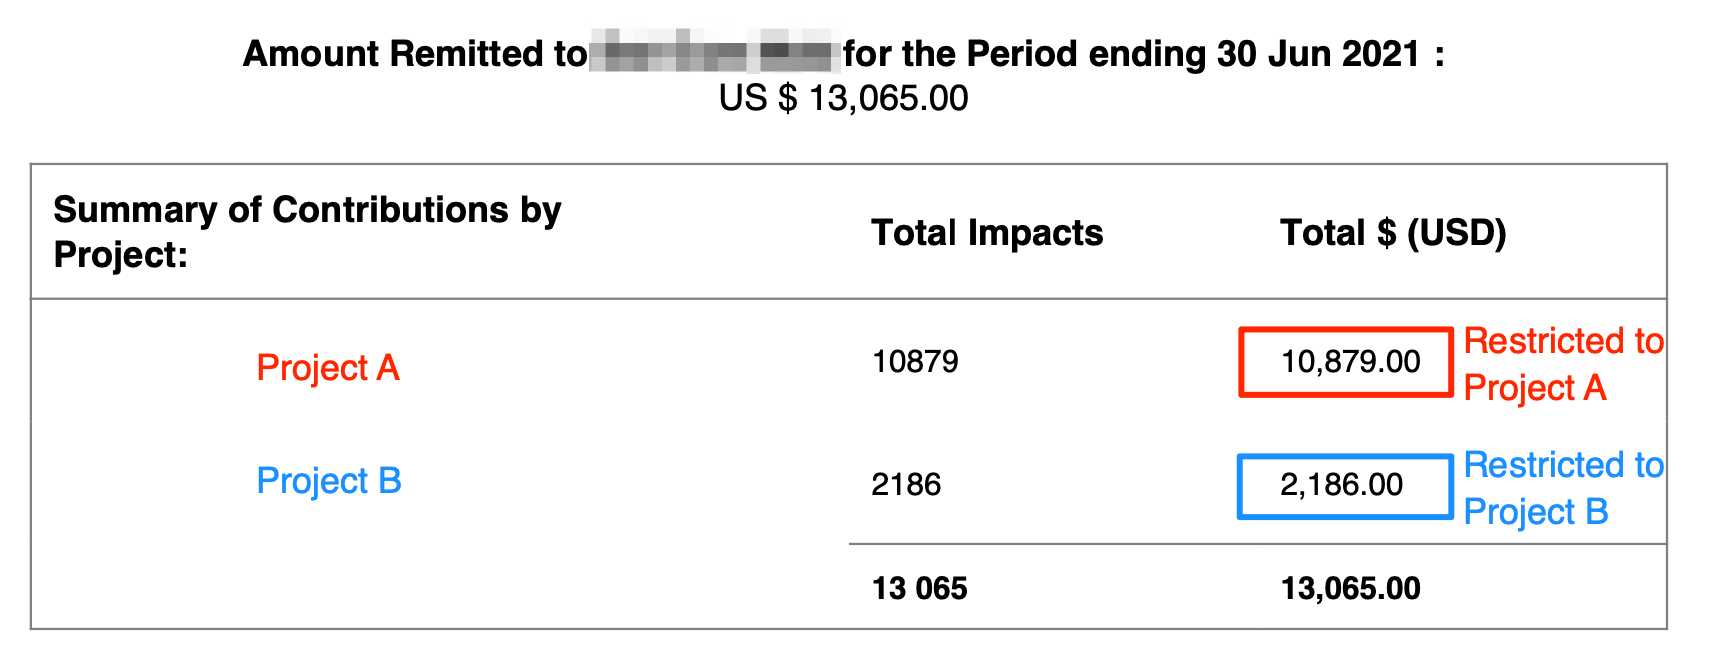This screenshot has height=656, width=1718.
Task: Click the words "for the Period ending"
Action: 1025,54
